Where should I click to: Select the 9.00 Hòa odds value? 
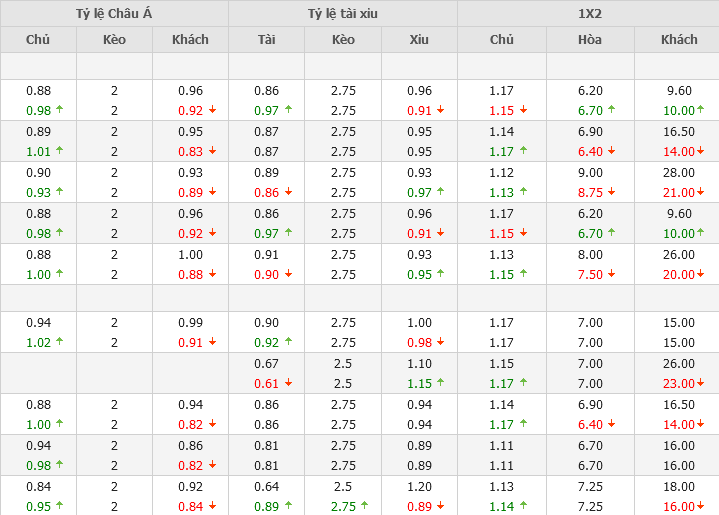point(590,172)
